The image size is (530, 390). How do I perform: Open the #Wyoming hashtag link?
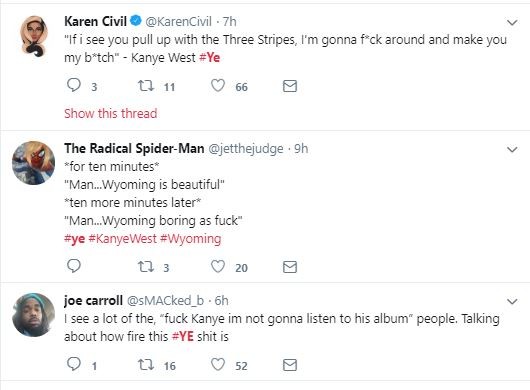[191, 239]
